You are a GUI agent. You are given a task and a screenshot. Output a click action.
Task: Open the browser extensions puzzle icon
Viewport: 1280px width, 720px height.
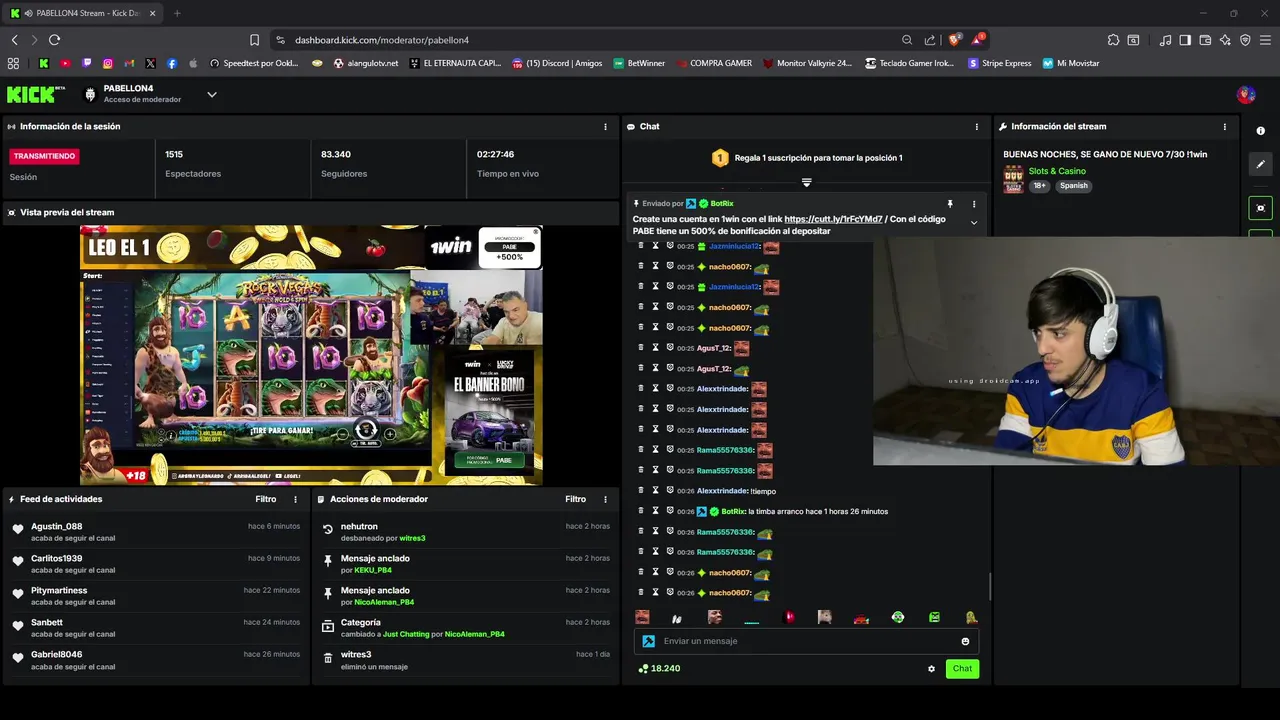pyautogui.click(x=1113, y=40)
